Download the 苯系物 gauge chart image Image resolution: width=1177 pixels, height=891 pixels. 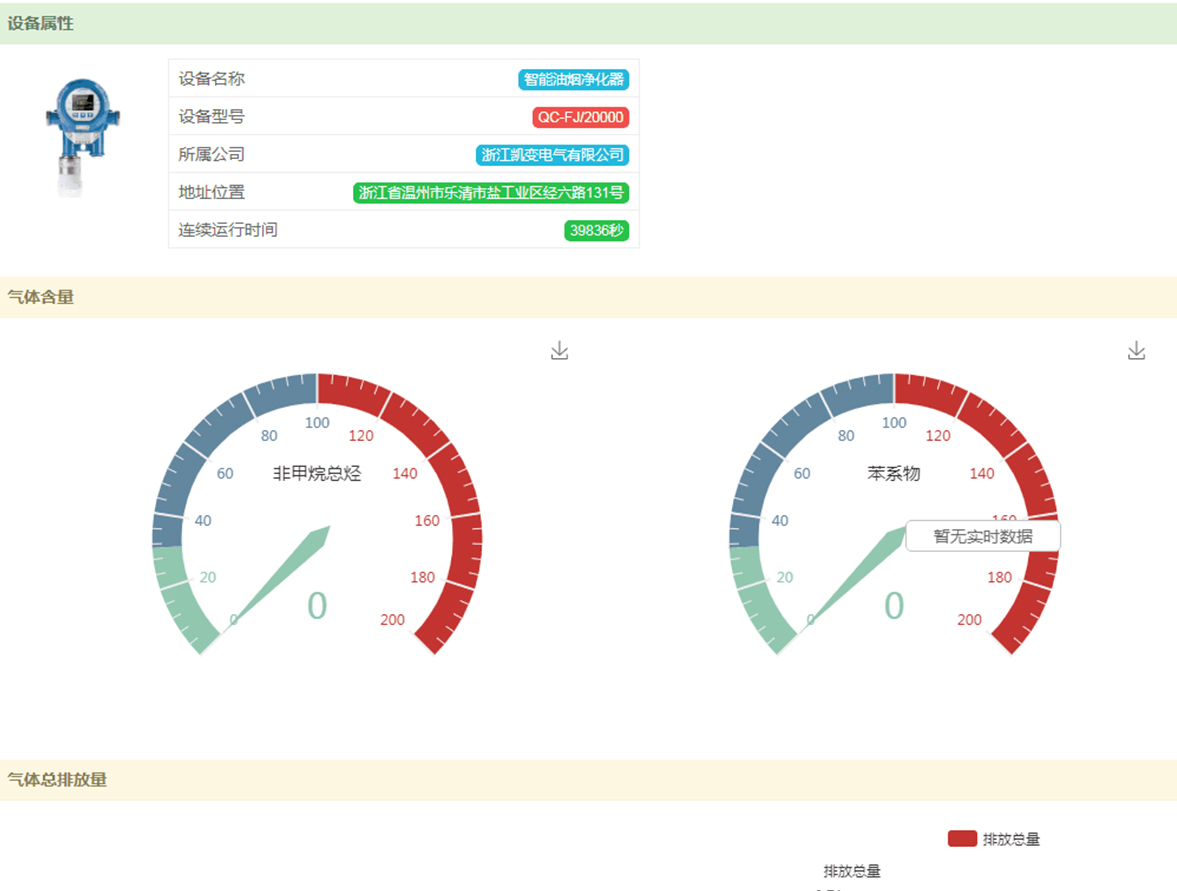[1136, 351]
